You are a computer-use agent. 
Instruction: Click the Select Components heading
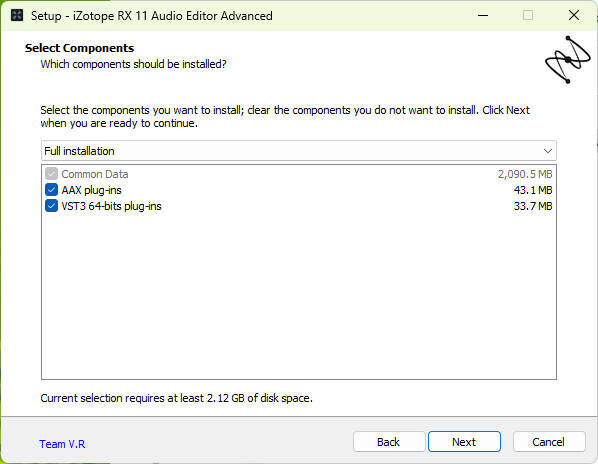pos(79,48)
